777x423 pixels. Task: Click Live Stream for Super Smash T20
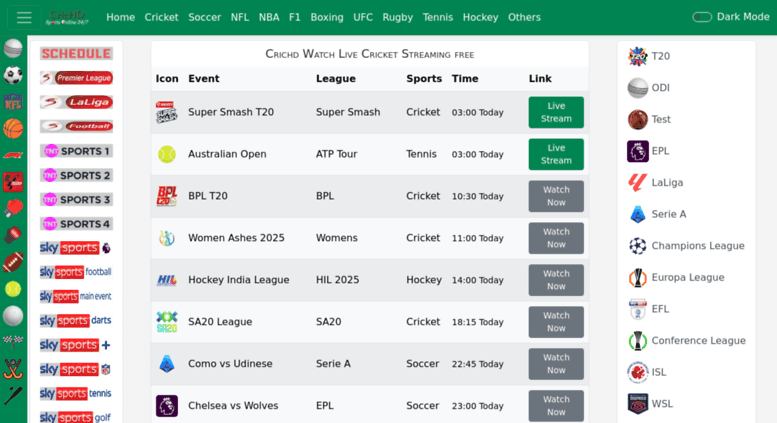pyautogui.click(x=556, y=112)
